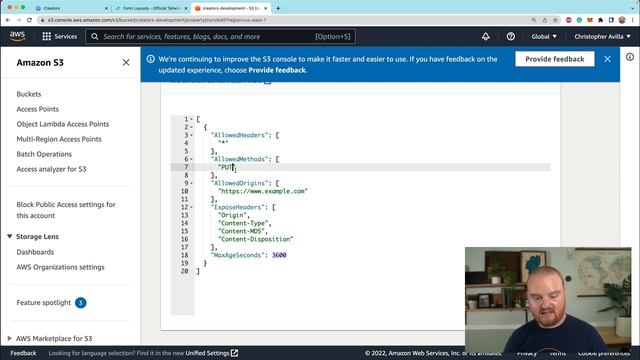Go to Buckets in the sidebar
Viewport: 640px width, 360px height.
(29, 94)
